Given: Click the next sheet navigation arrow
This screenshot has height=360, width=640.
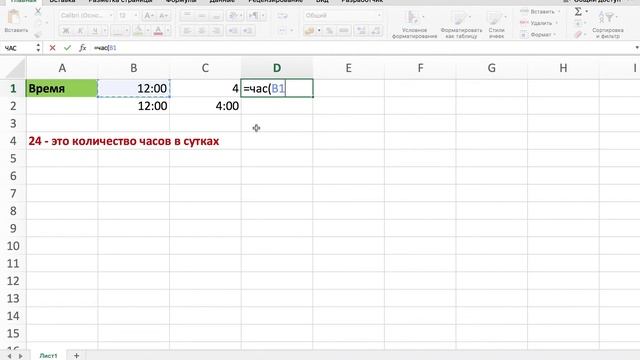Looking at the screenshot, I should pos(20,356).
